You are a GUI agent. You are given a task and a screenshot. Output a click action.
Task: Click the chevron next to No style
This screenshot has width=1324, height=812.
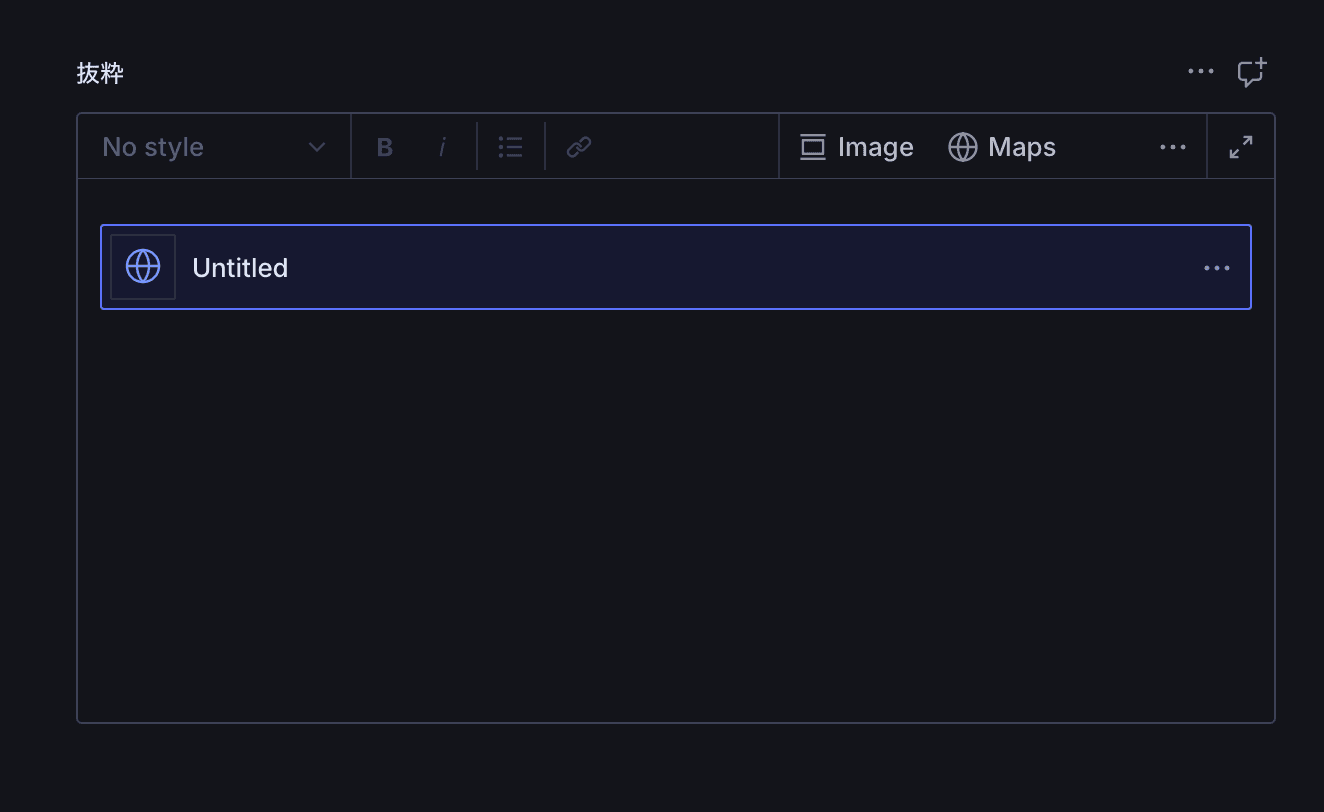point(317,147)
